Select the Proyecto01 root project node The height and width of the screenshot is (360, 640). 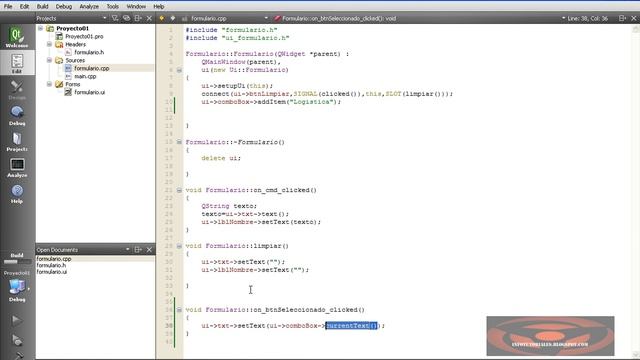pyautogui.click(x=72, y=28)
